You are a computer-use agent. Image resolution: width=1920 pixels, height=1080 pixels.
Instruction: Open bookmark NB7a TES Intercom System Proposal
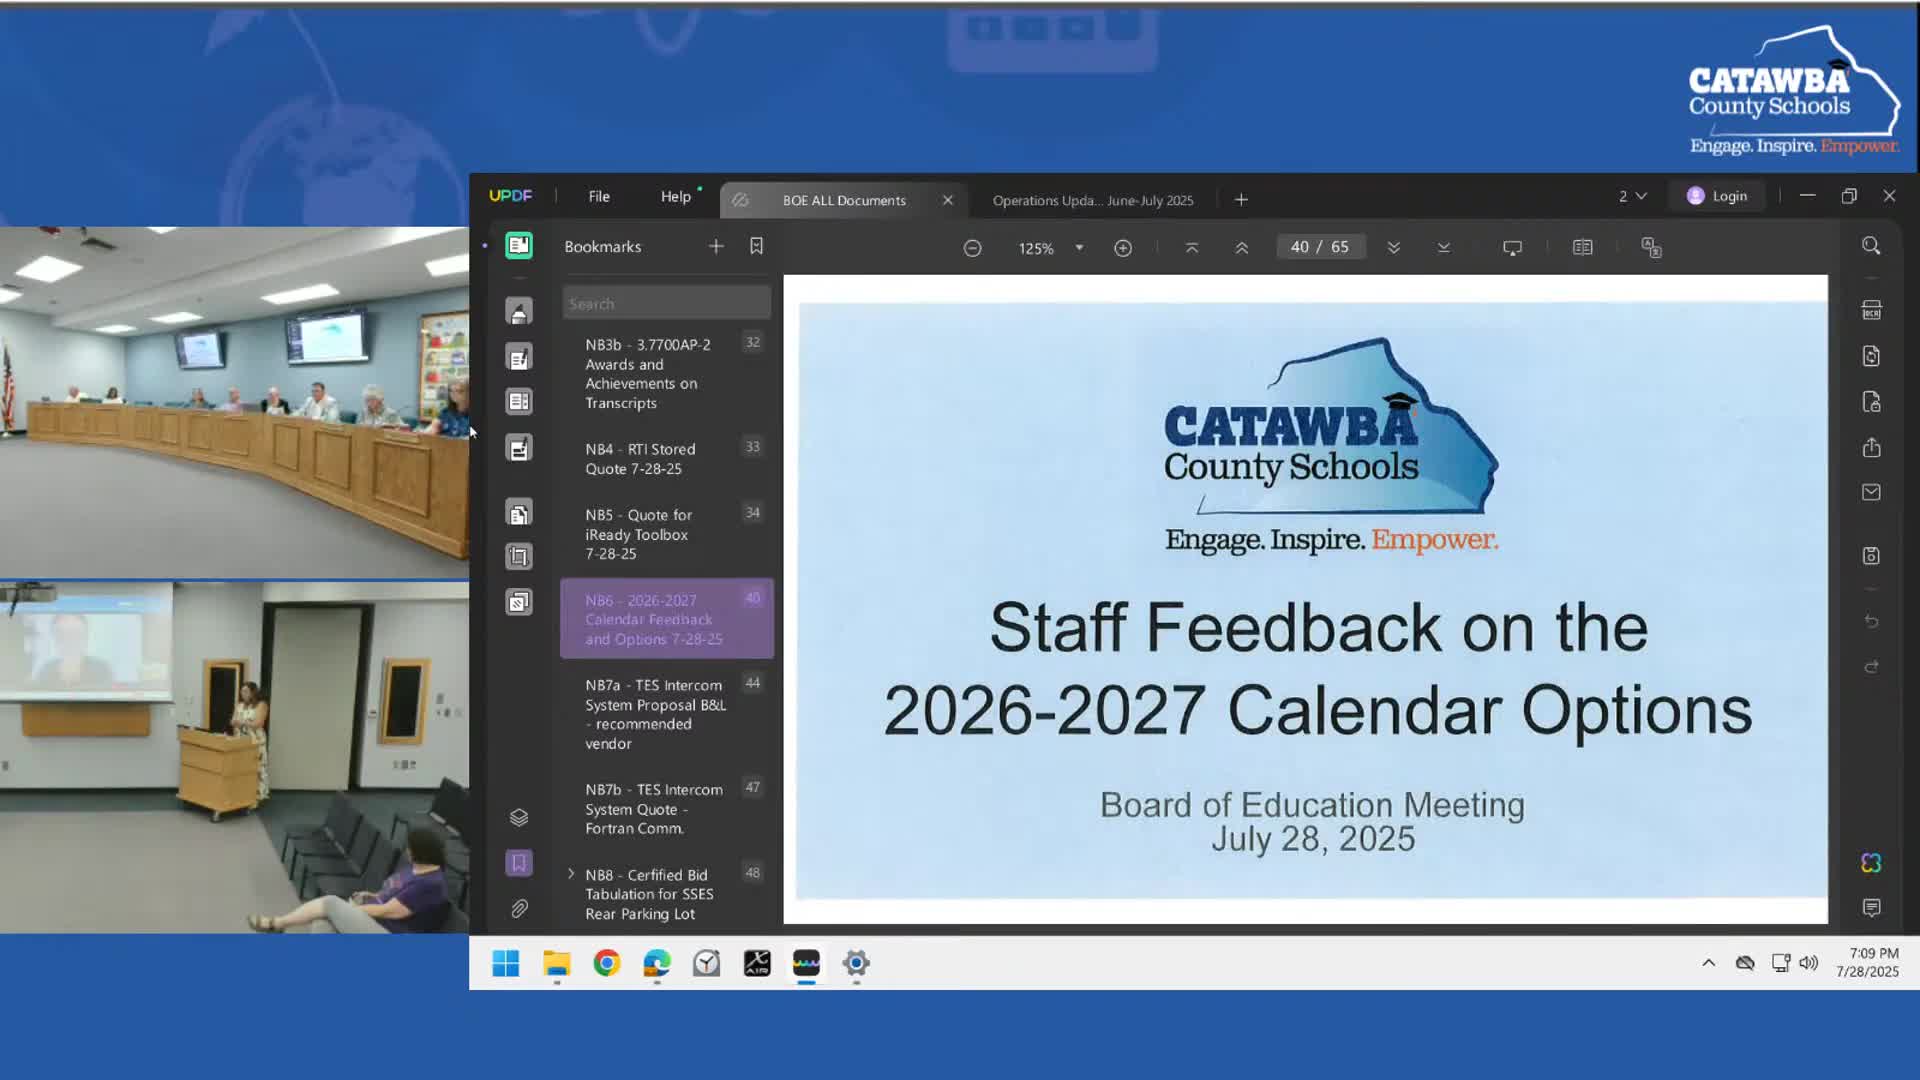666,714
